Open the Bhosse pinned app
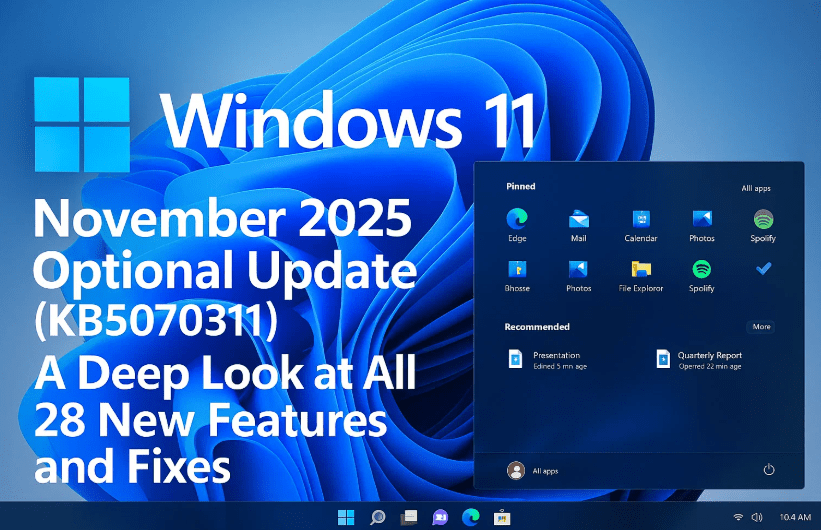 point(517,275)
